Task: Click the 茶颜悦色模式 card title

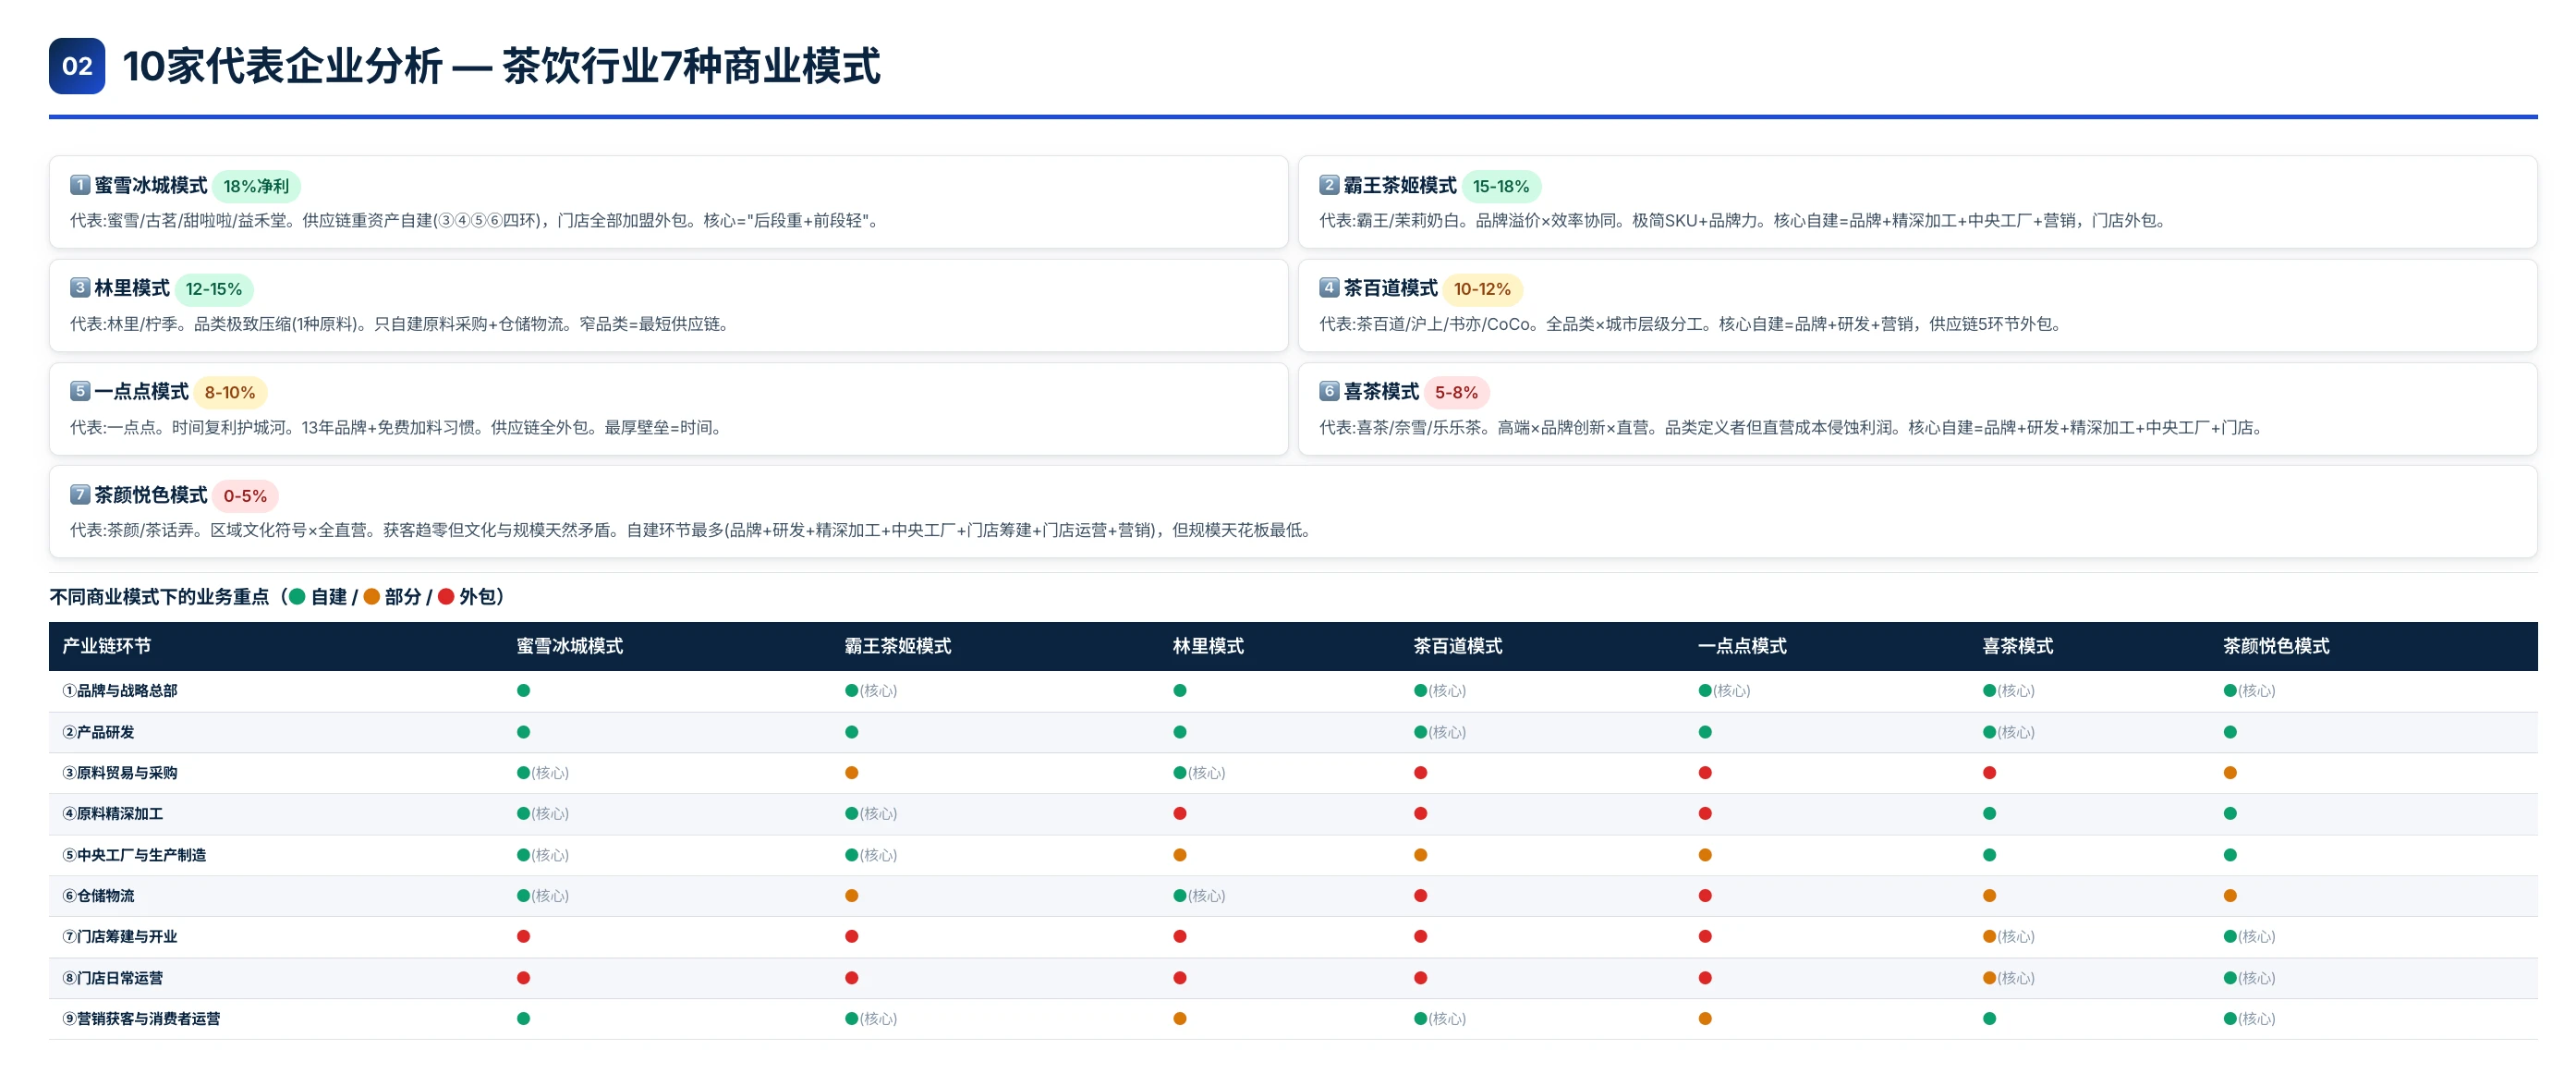Action: tap(151, 495)
